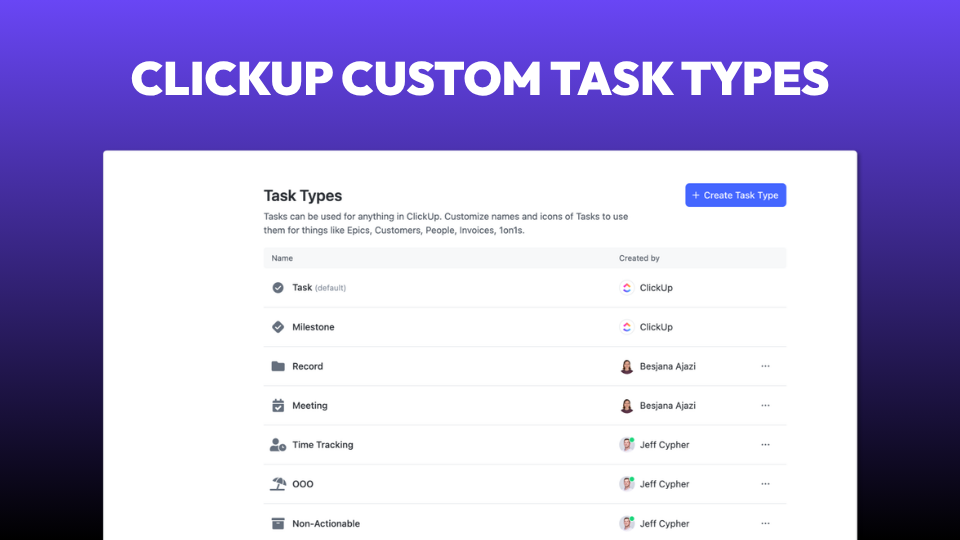Click Besjana Ajazi name in Record row
The width and height of the screenshot is (960, 540).
[x=668, y=366]
